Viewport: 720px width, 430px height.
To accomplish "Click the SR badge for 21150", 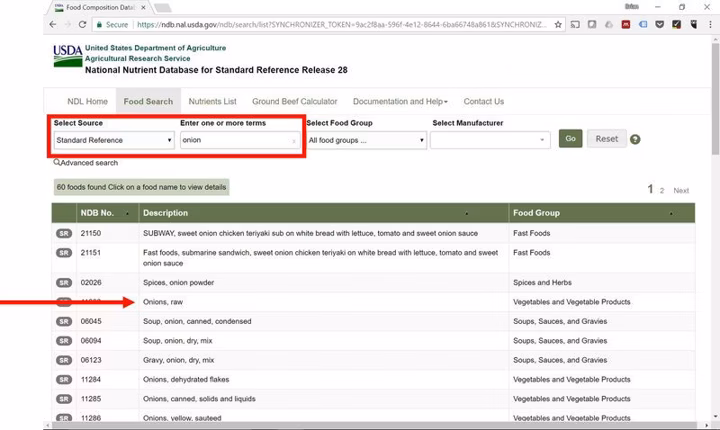I will (x=64, y=233).
